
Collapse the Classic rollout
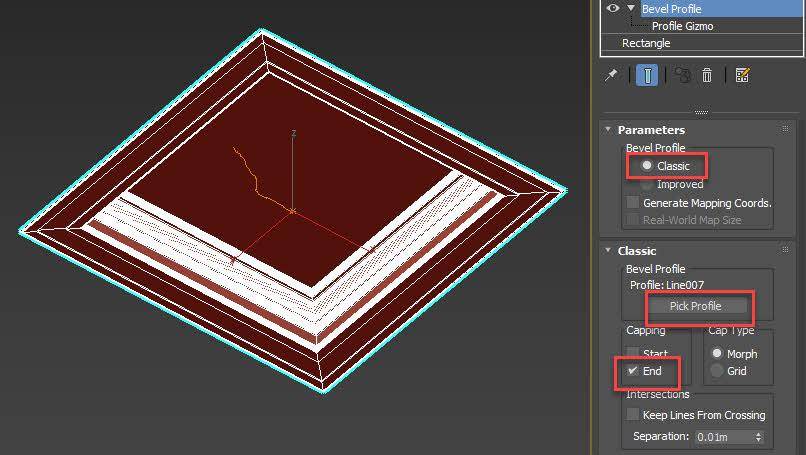(608, 251)
